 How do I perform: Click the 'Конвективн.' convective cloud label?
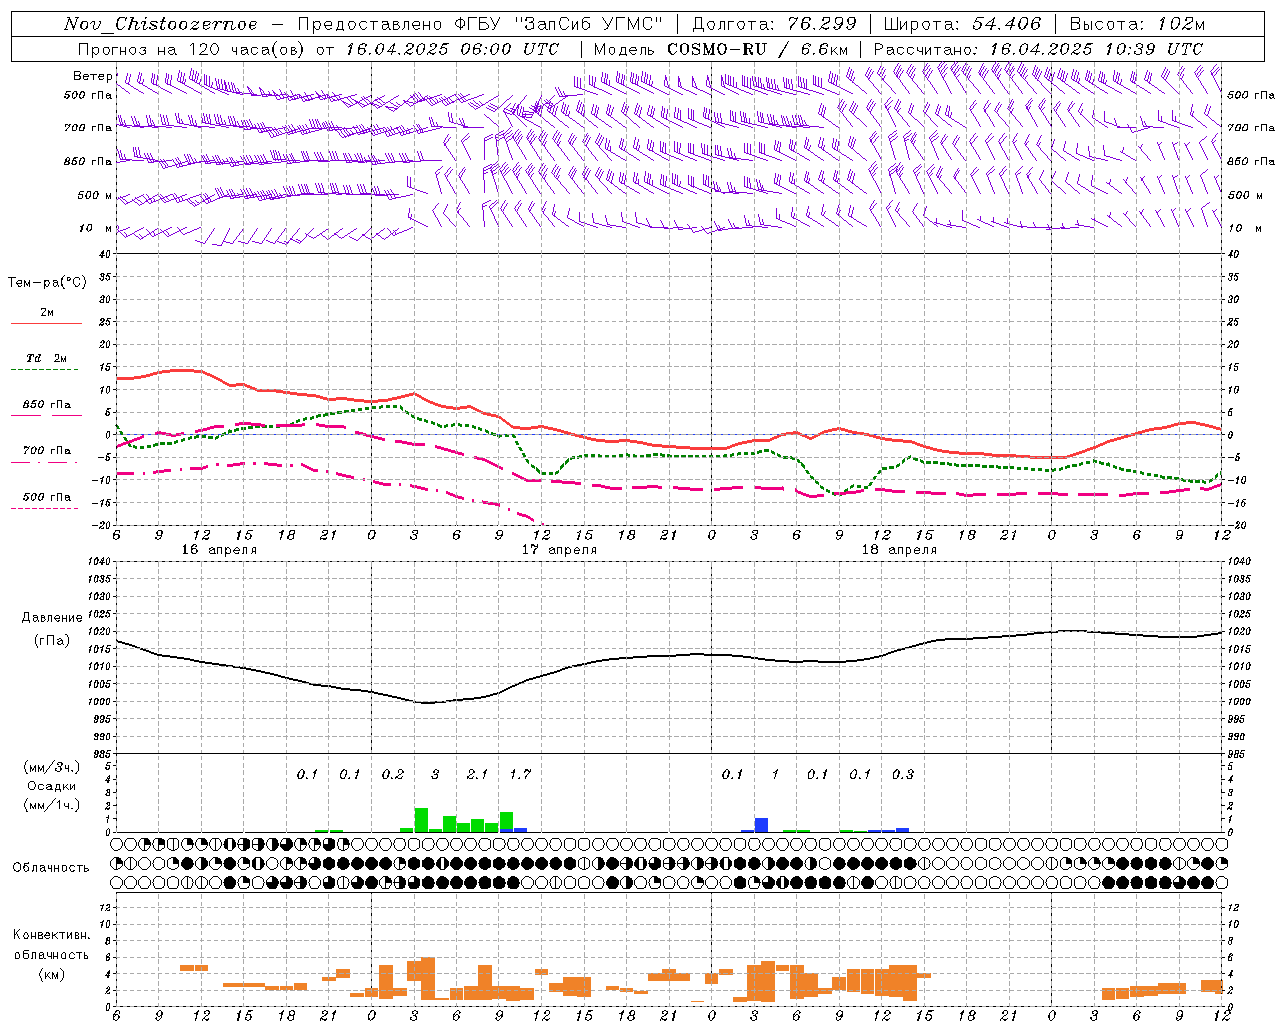[51, 935]
